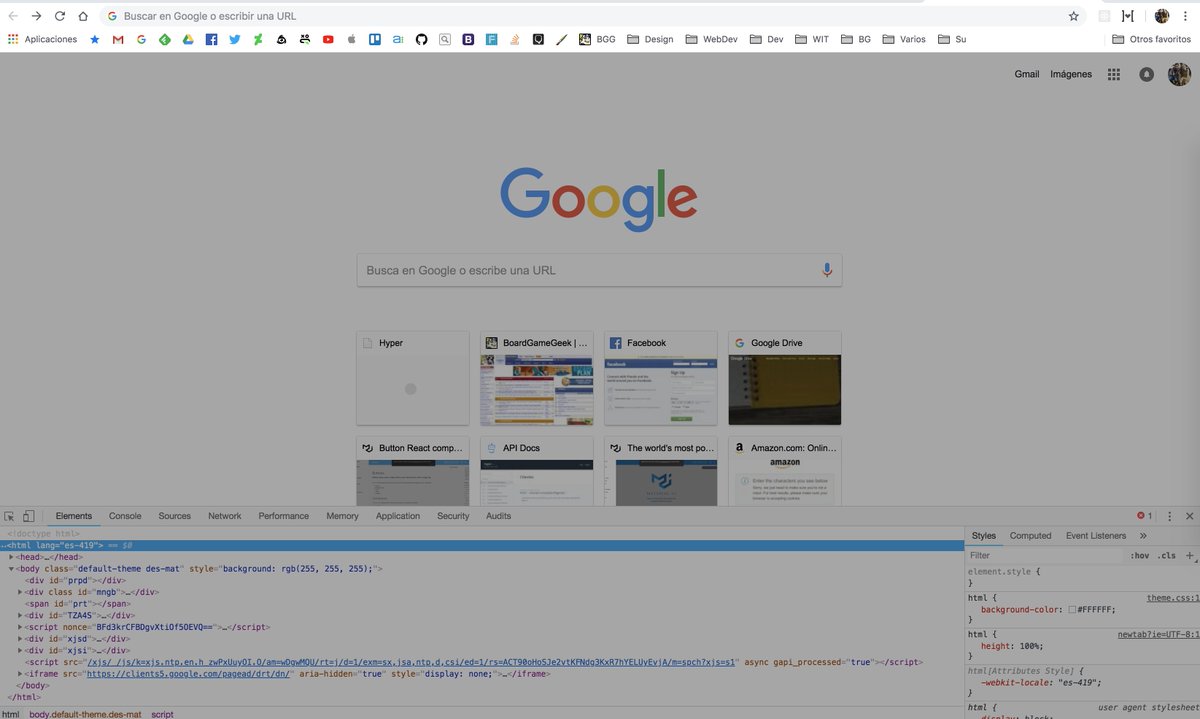Open the Aplicaciones apps shortcut
Screen dimensions: 1200x719
click(x=42, y=40)
